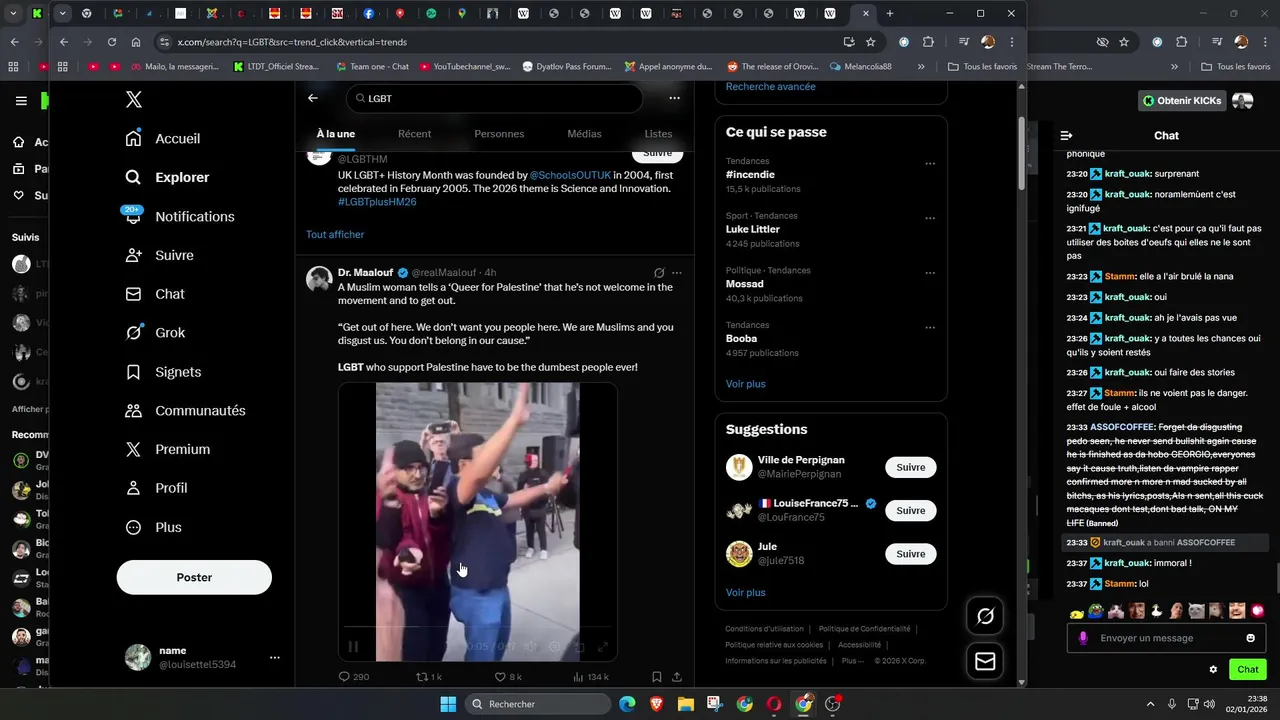Open Grok from the sidebar
The height and width of the screenshot is (720, 1280).
[155, 333]
